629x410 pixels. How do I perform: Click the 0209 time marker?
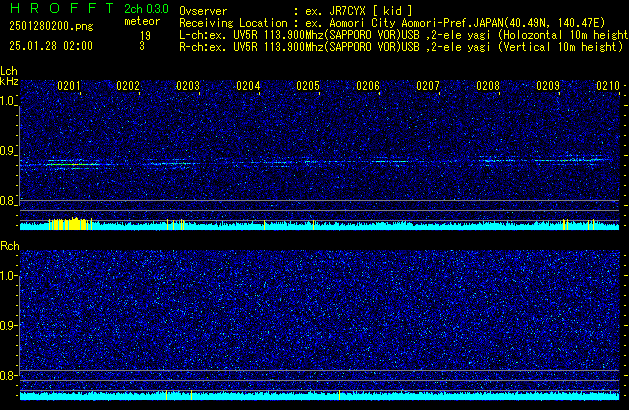[548, 86]
